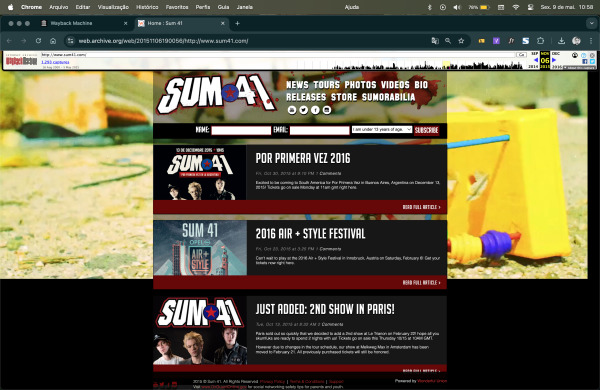Screen dimensions: 600x390
Task: Click the Email input field
Action: click(320, 131)
